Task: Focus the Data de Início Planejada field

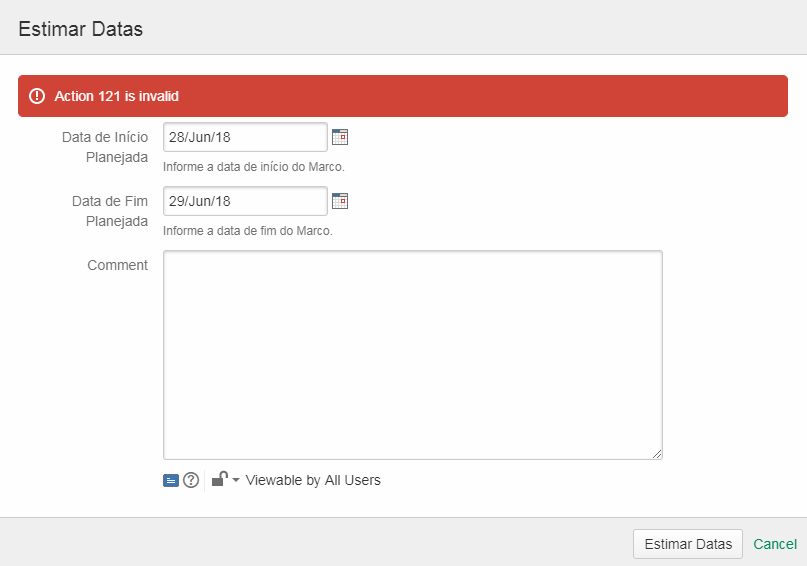Action: click(245, 137)
